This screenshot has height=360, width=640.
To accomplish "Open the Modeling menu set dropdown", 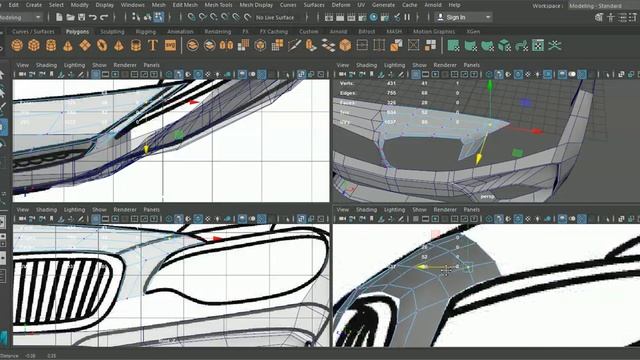I will click(21, 18).
